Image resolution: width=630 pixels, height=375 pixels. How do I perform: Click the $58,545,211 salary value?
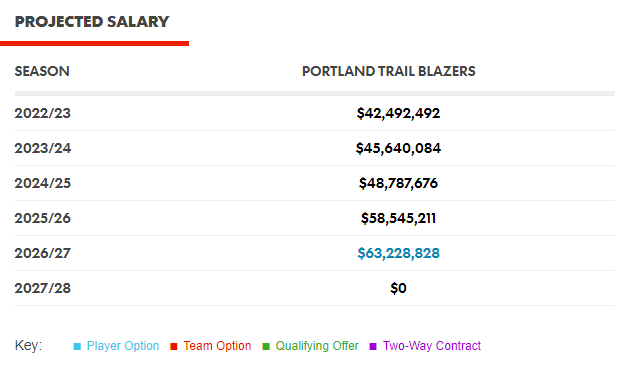(398, 218)
